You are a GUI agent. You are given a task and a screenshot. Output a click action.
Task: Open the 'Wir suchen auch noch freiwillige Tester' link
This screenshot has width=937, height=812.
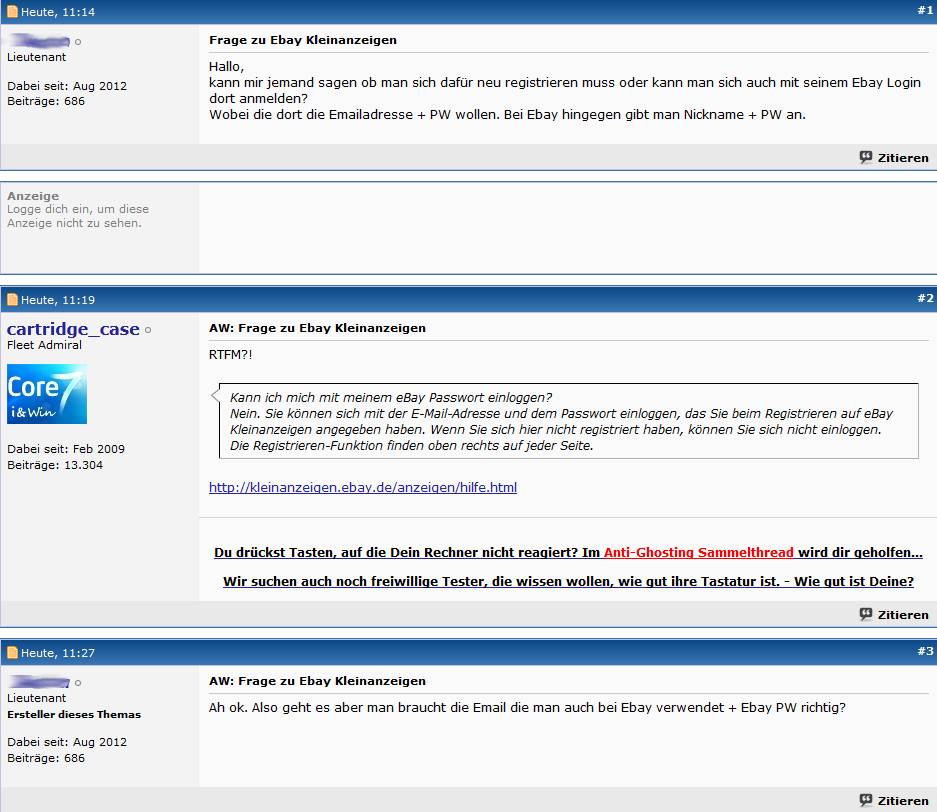pos(568,581)
